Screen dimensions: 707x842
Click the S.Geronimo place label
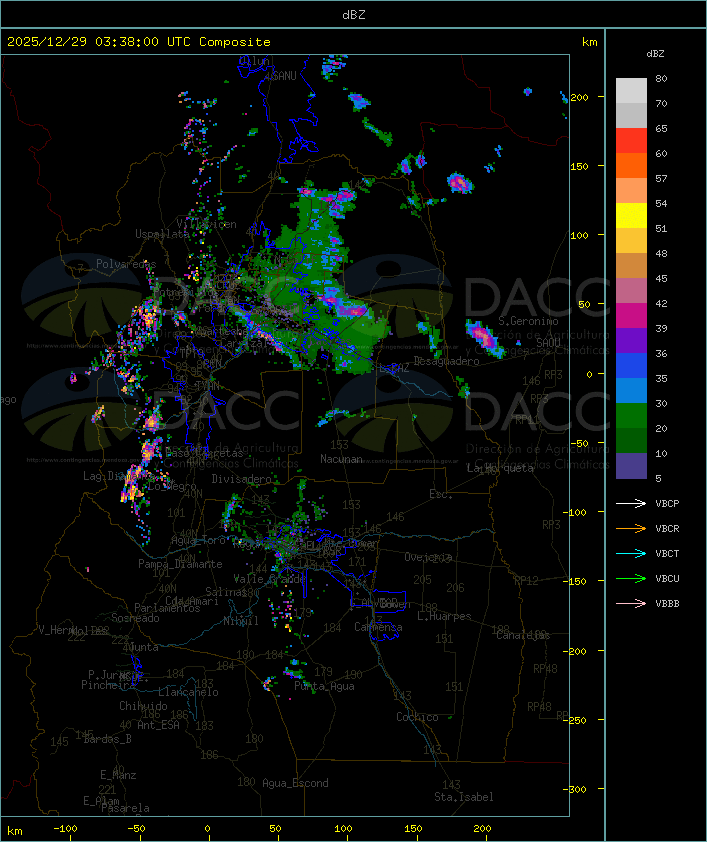[528, 321]
